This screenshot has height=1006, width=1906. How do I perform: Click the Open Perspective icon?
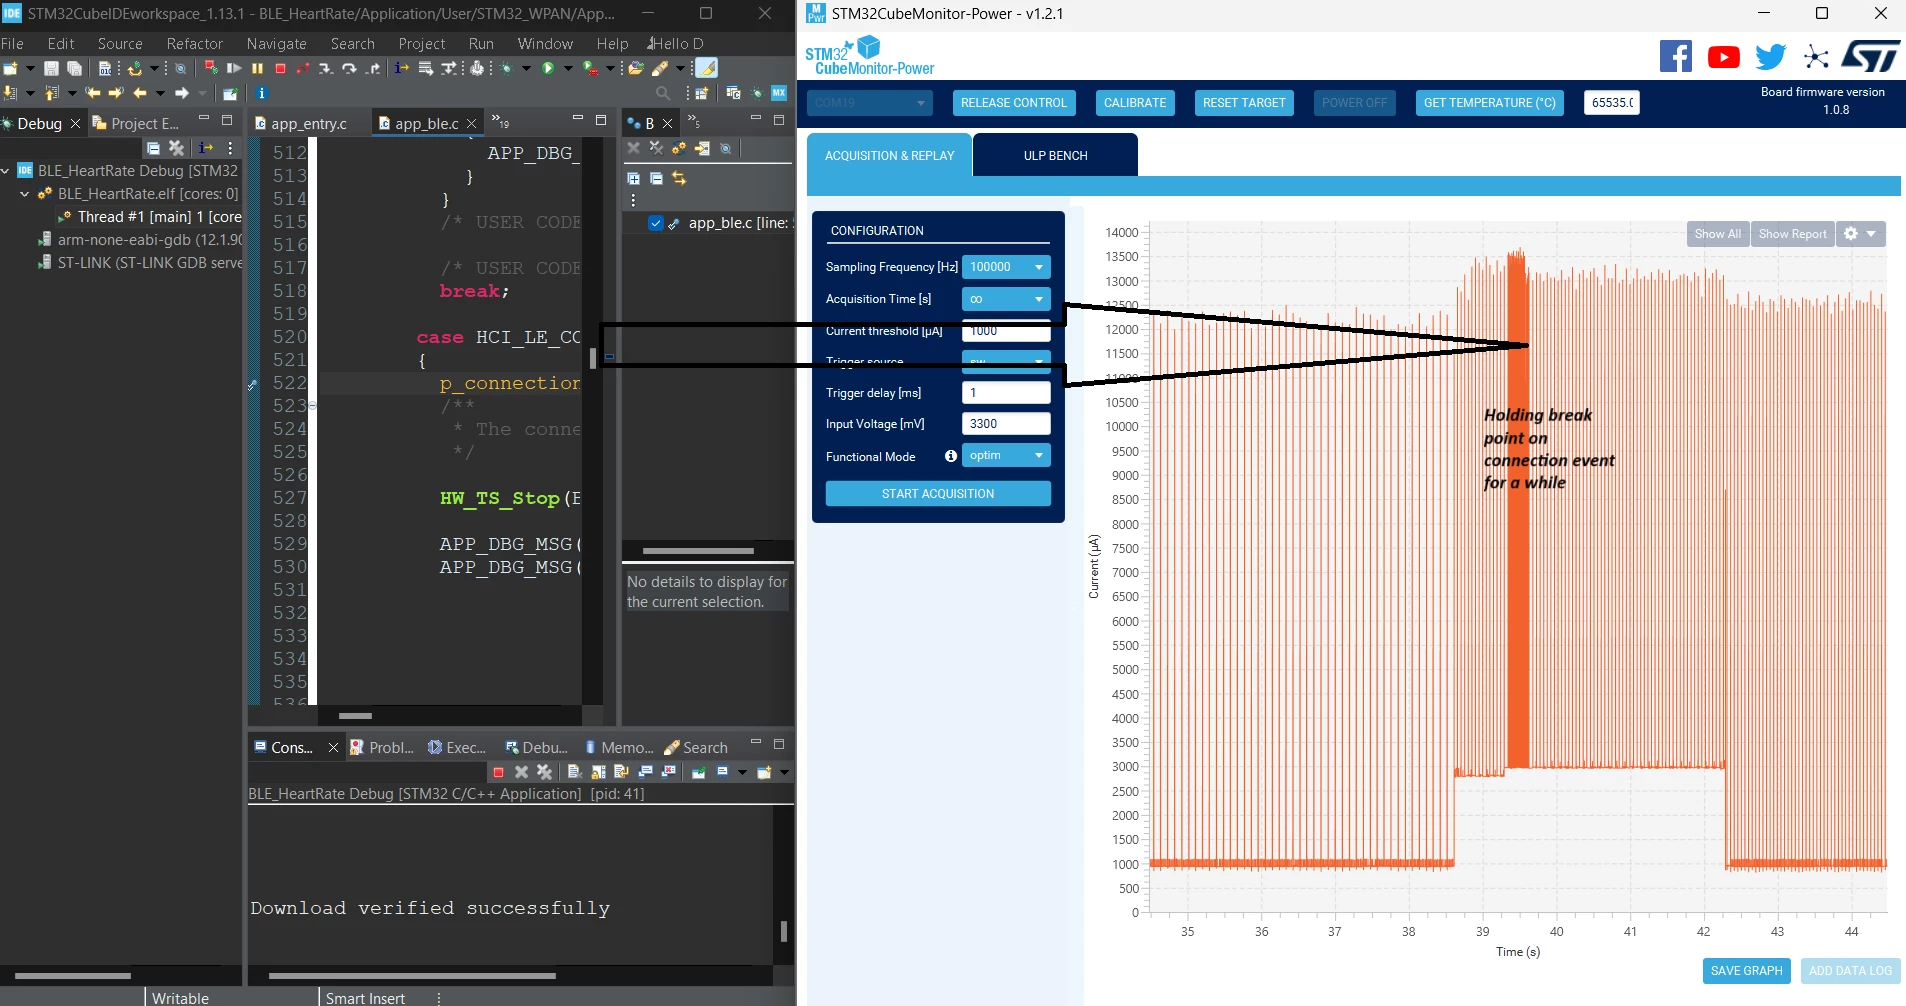[701, 93]
